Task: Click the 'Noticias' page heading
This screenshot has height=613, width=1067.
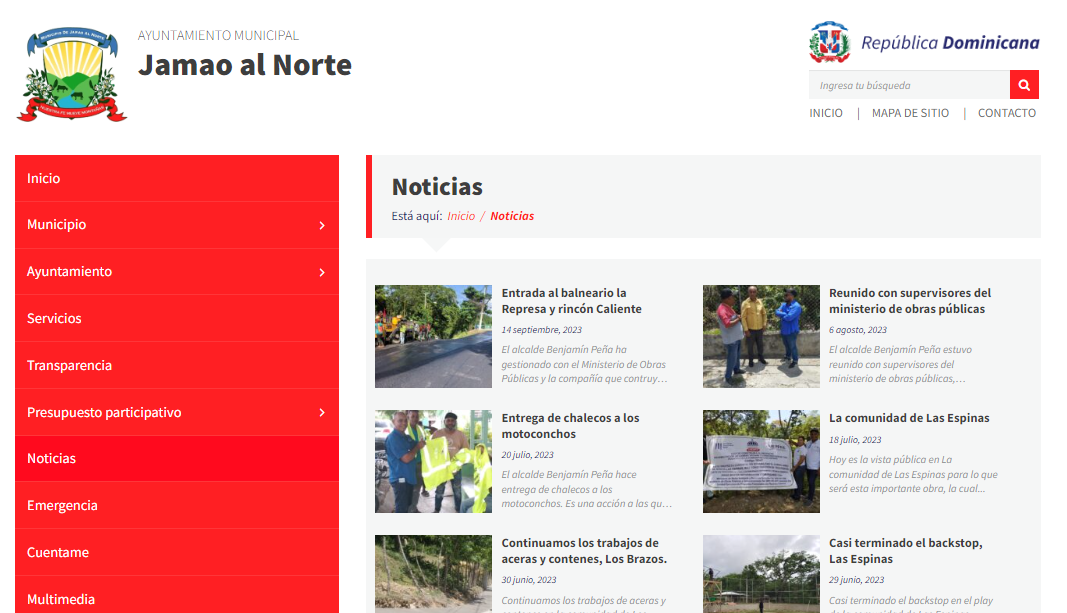Action: point(437,187)
